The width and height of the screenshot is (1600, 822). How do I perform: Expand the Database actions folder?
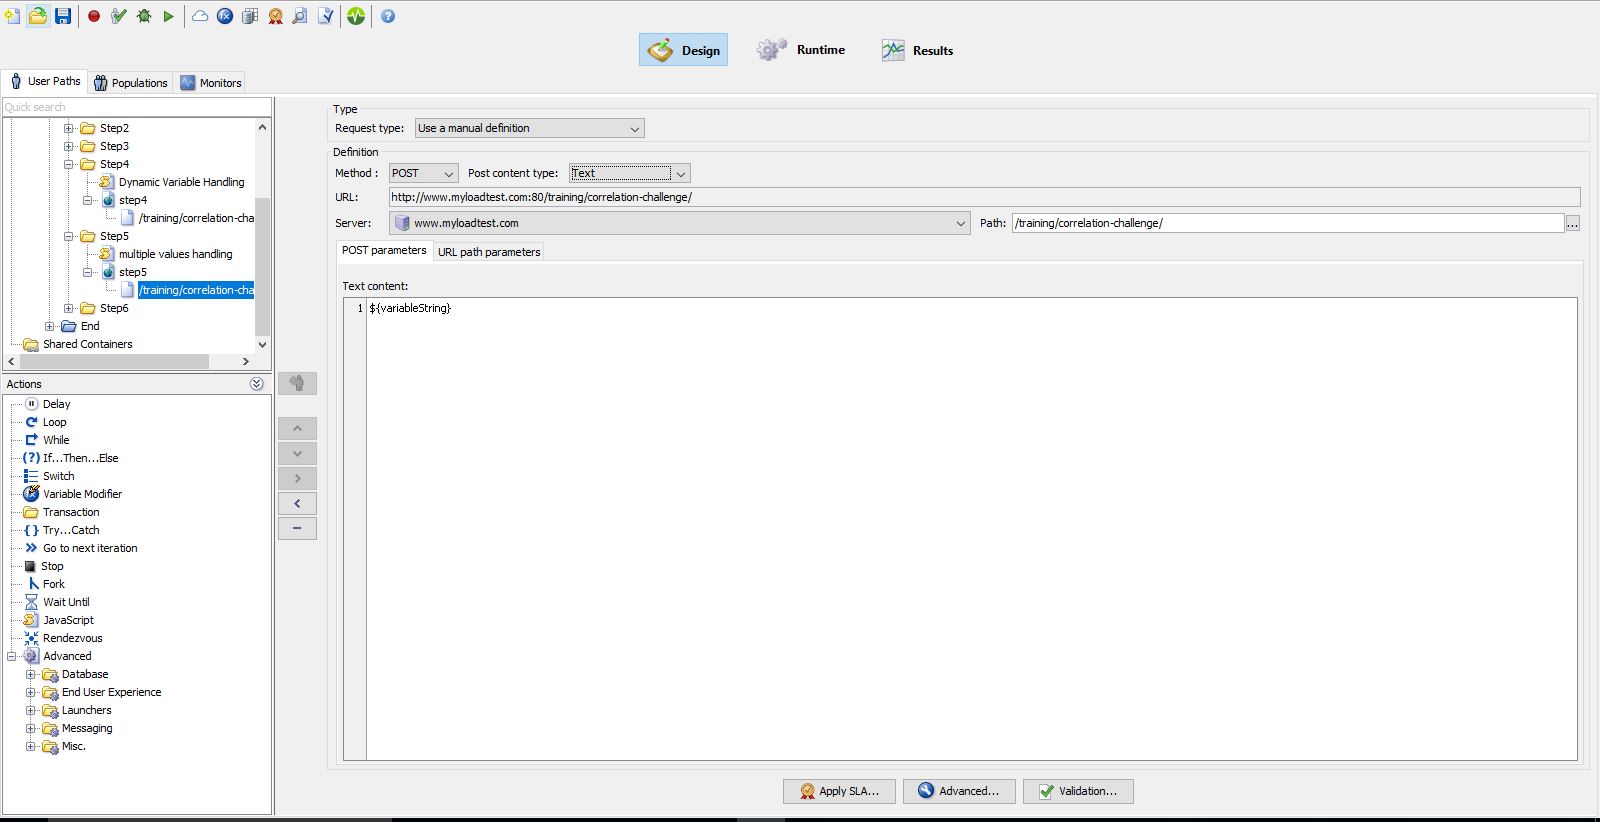tap(31, 674)
